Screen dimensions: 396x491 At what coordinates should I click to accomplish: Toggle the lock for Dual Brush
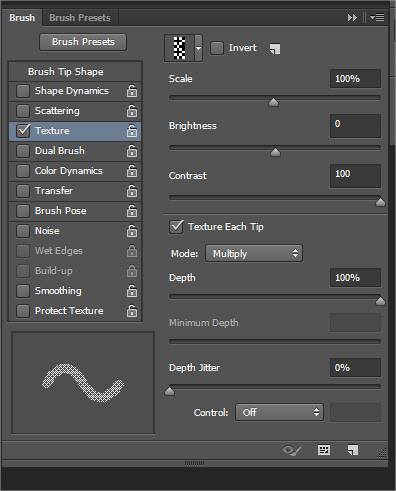point(132,151)
